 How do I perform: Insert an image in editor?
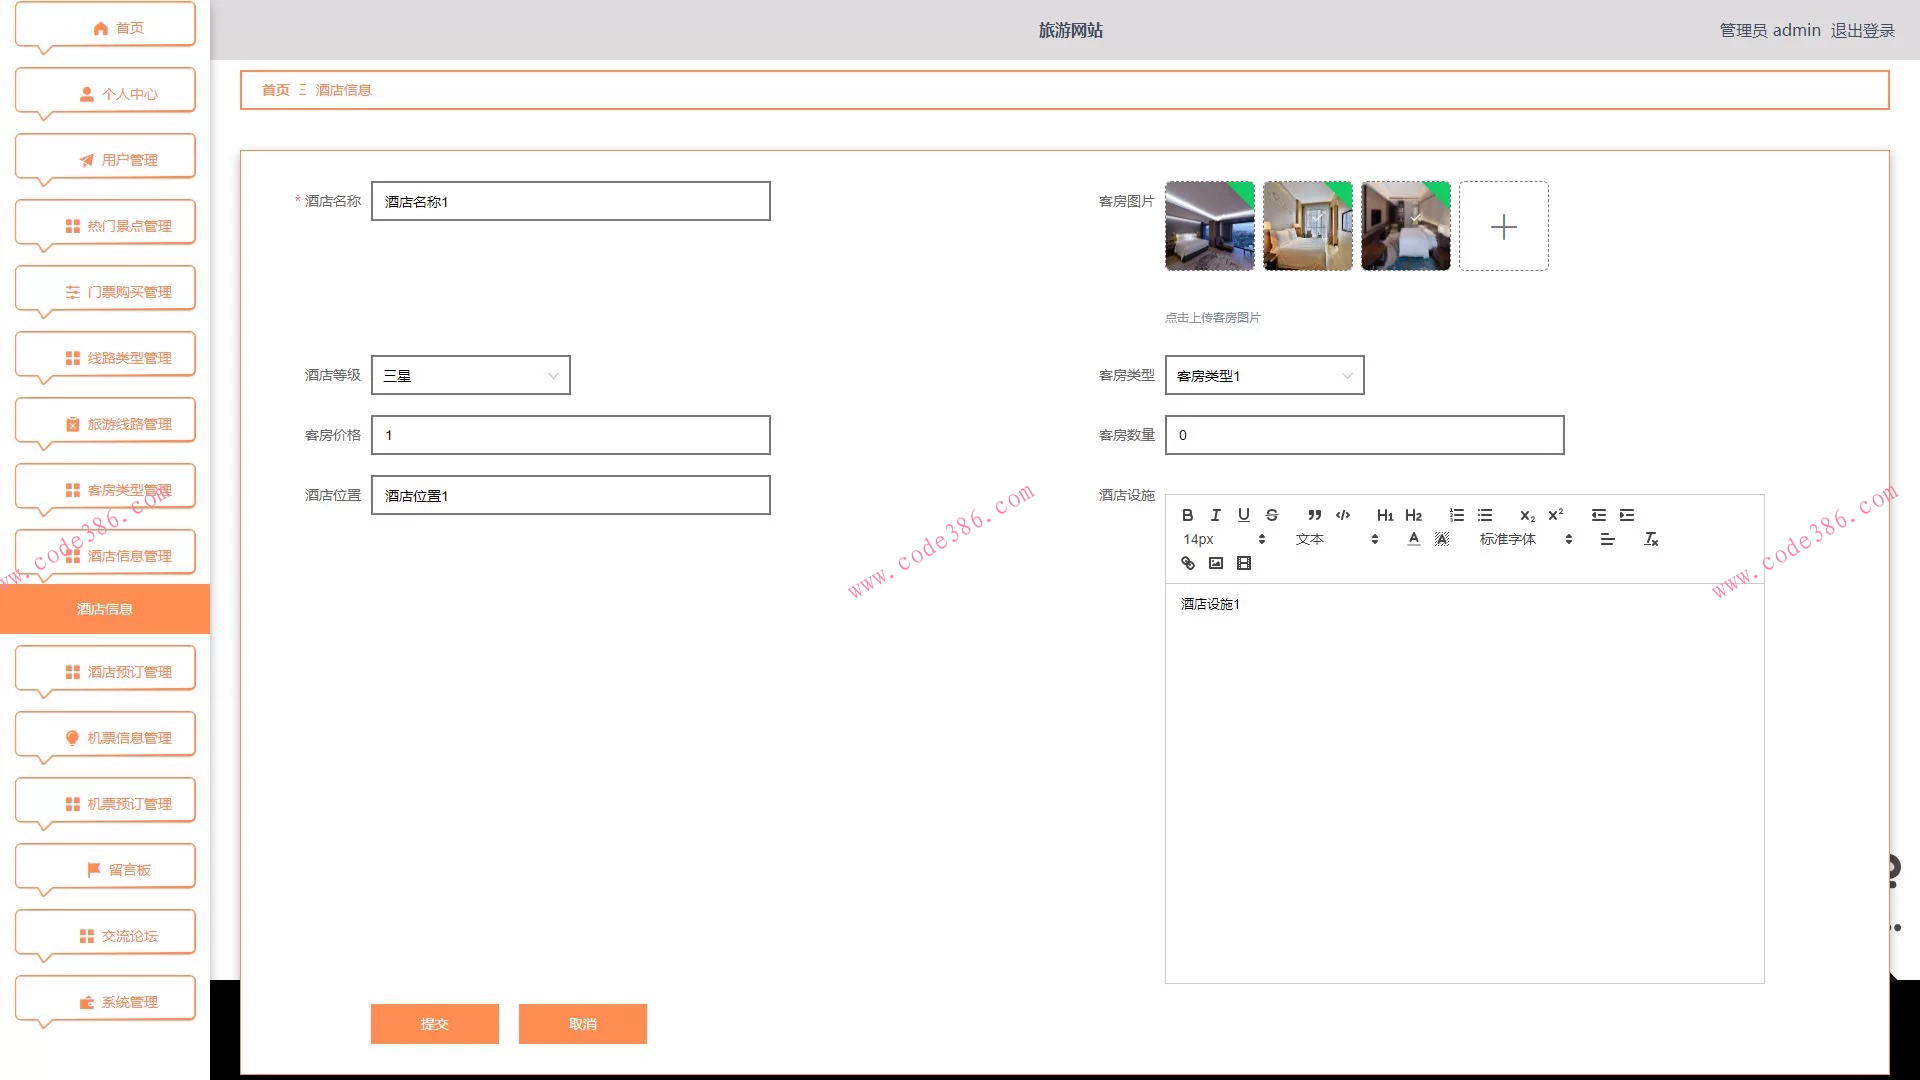1215,563
